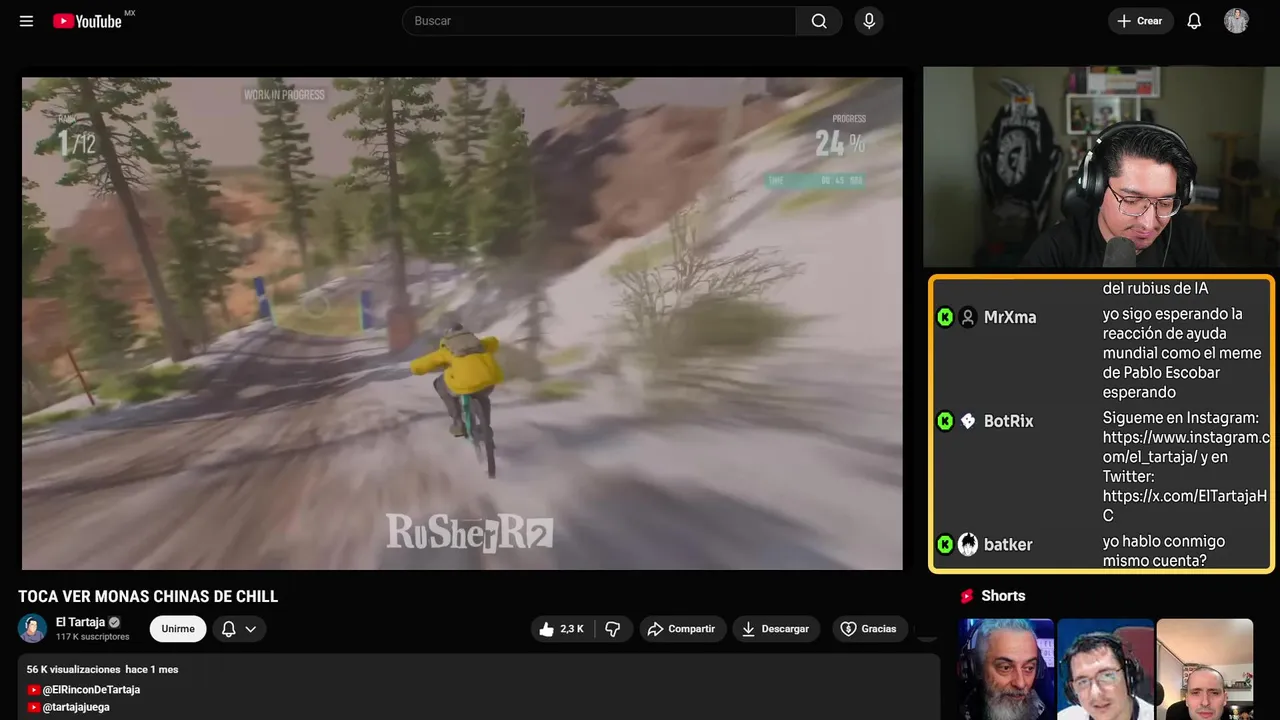
Task: Click the verified badge next to El Tartaja
Action: pyautogui.click(x=114, y=622)
